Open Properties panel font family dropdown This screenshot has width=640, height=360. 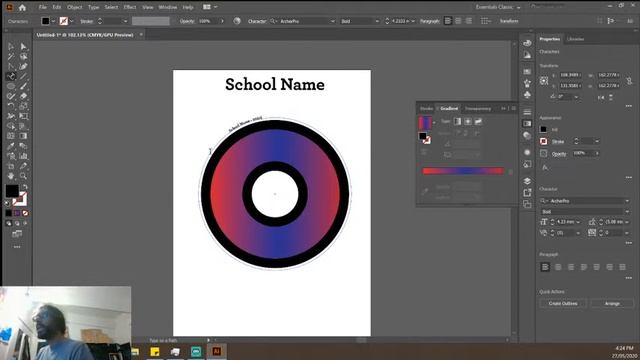coord(627,201)
